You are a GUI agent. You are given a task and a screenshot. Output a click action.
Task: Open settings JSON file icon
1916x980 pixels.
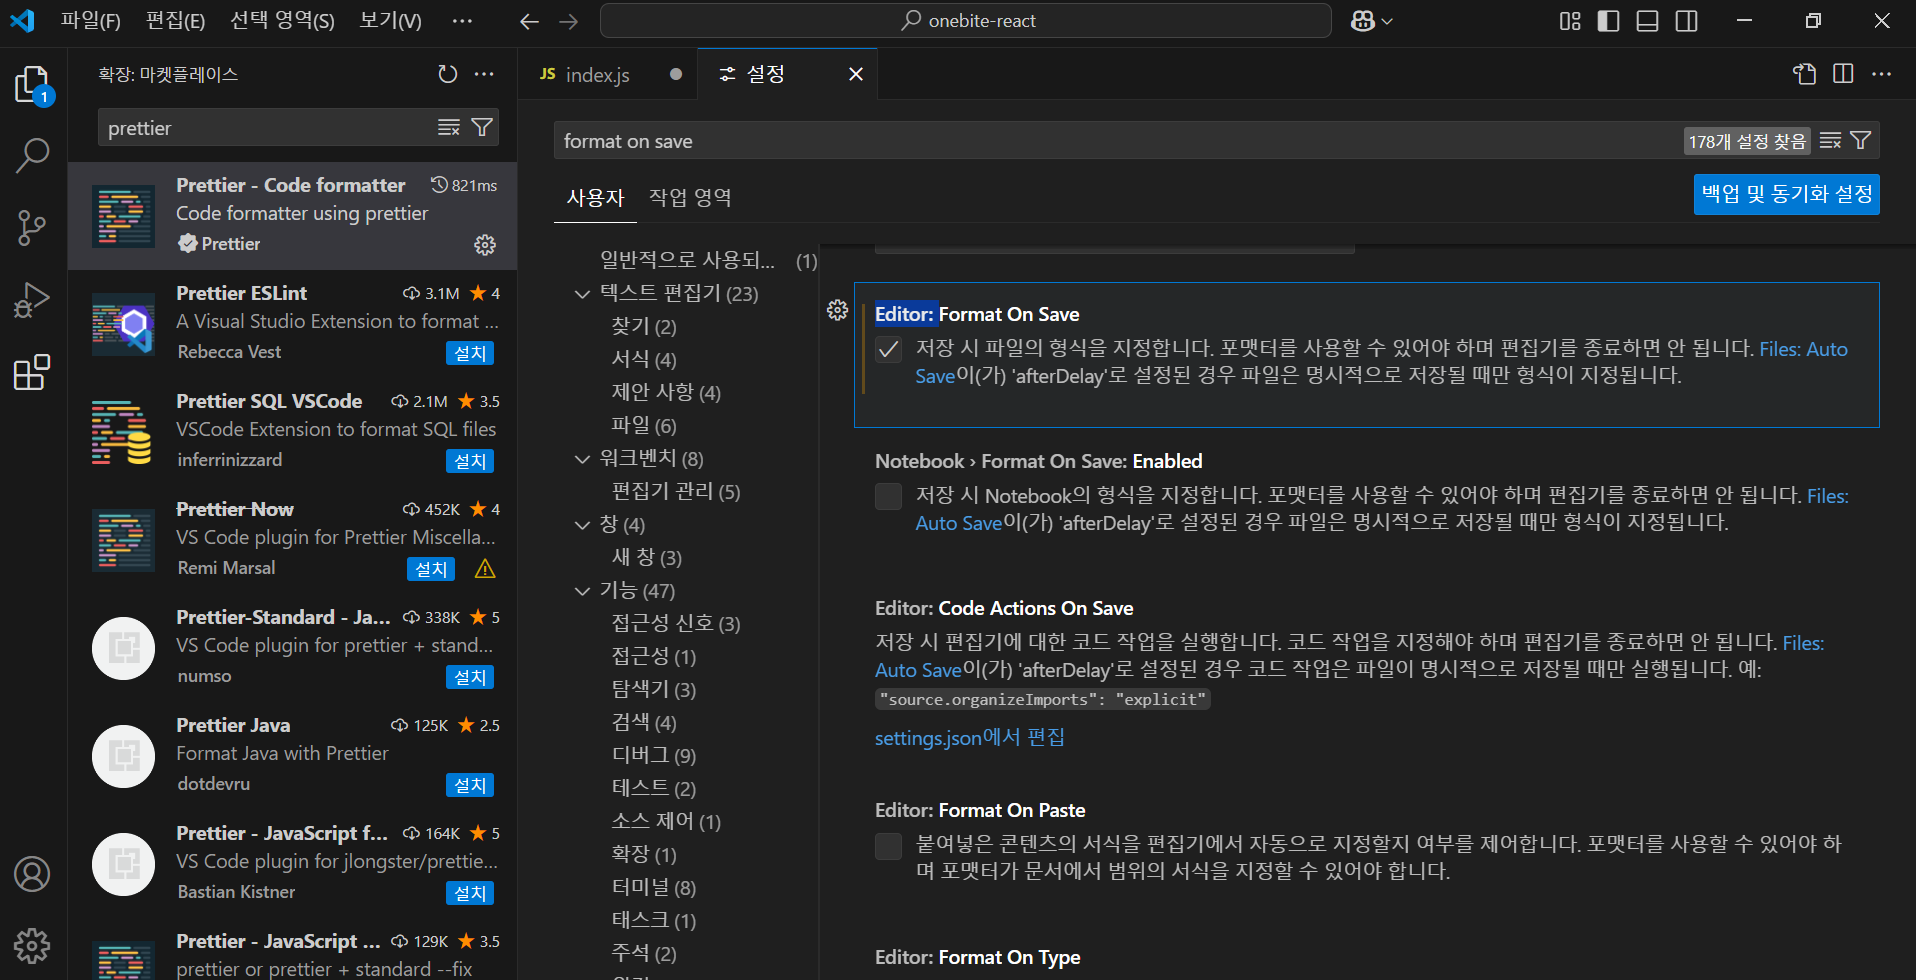1805,74
